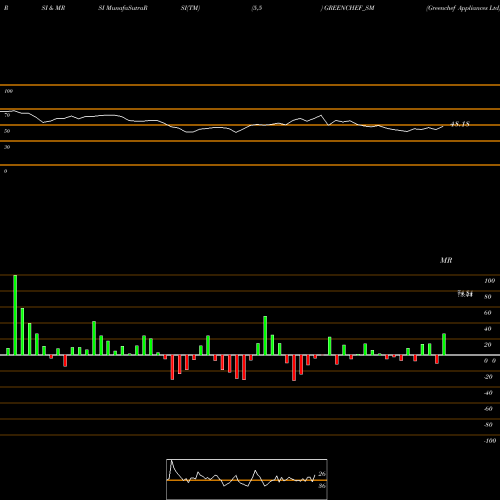Viewport: 500px width, 500px height.
Task: Click the 50 level label on RSI axis
Action: (x=7, y=131)
